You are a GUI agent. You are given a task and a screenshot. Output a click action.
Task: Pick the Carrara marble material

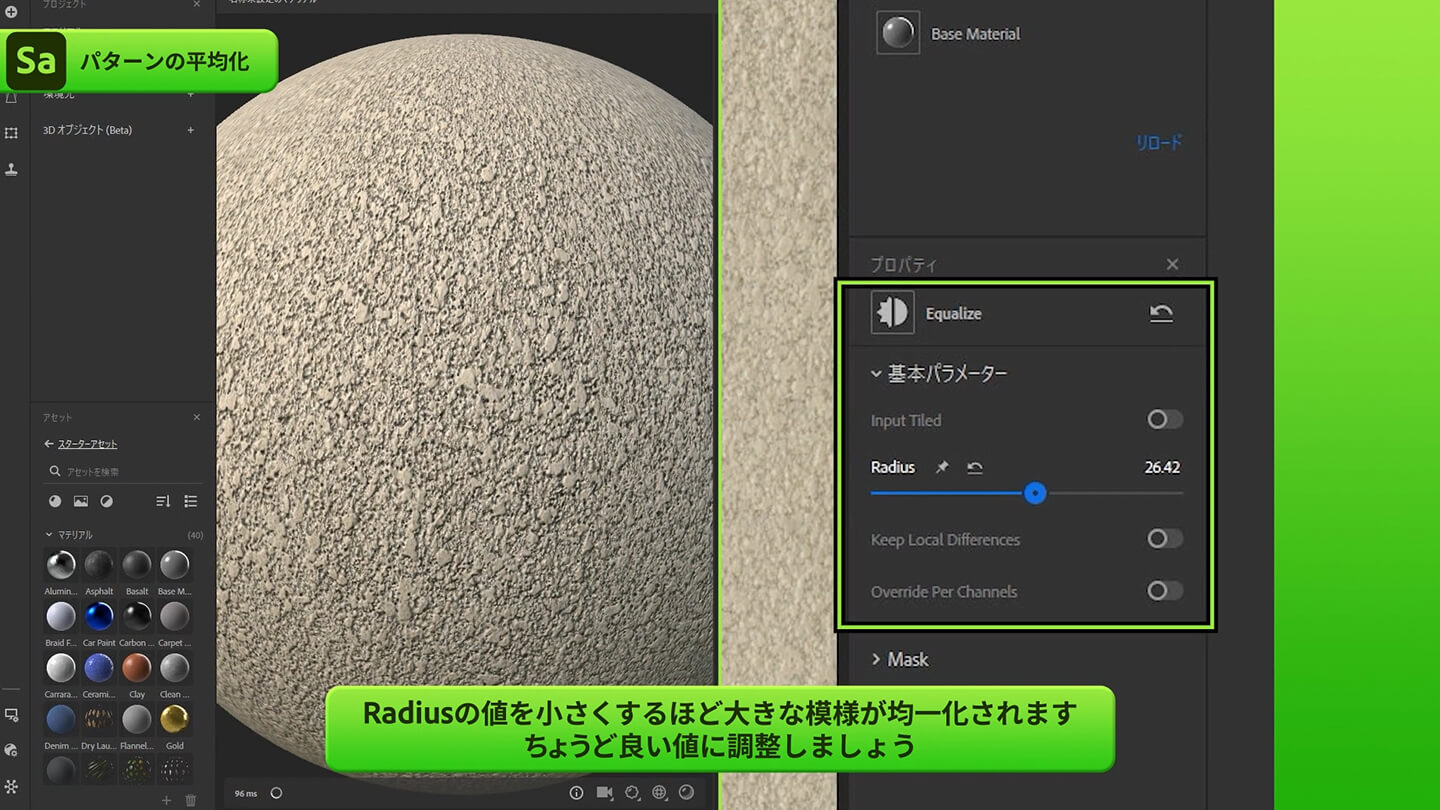pos(61,667)
